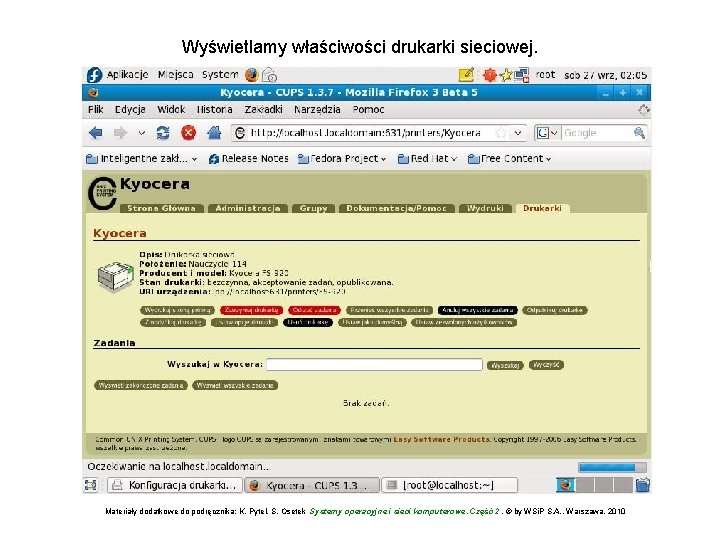Click the Odpublikuj drukarkę button
Viewport: 720px width, 540px height.
[x=555, y=310]
